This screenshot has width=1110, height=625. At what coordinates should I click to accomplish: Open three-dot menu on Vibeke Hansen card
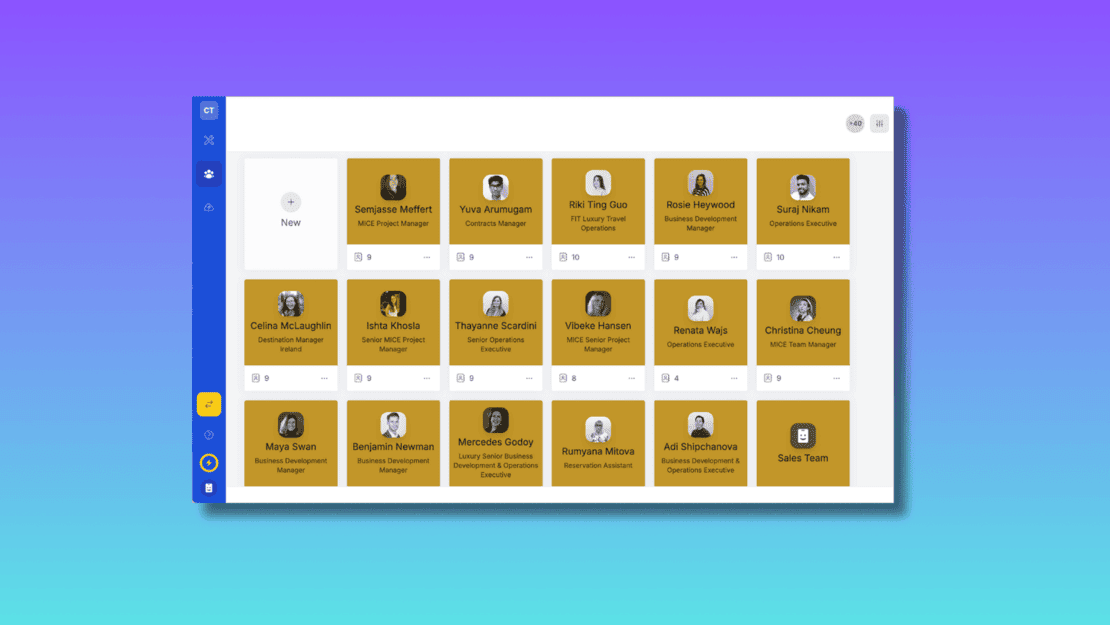click(632, 378)
